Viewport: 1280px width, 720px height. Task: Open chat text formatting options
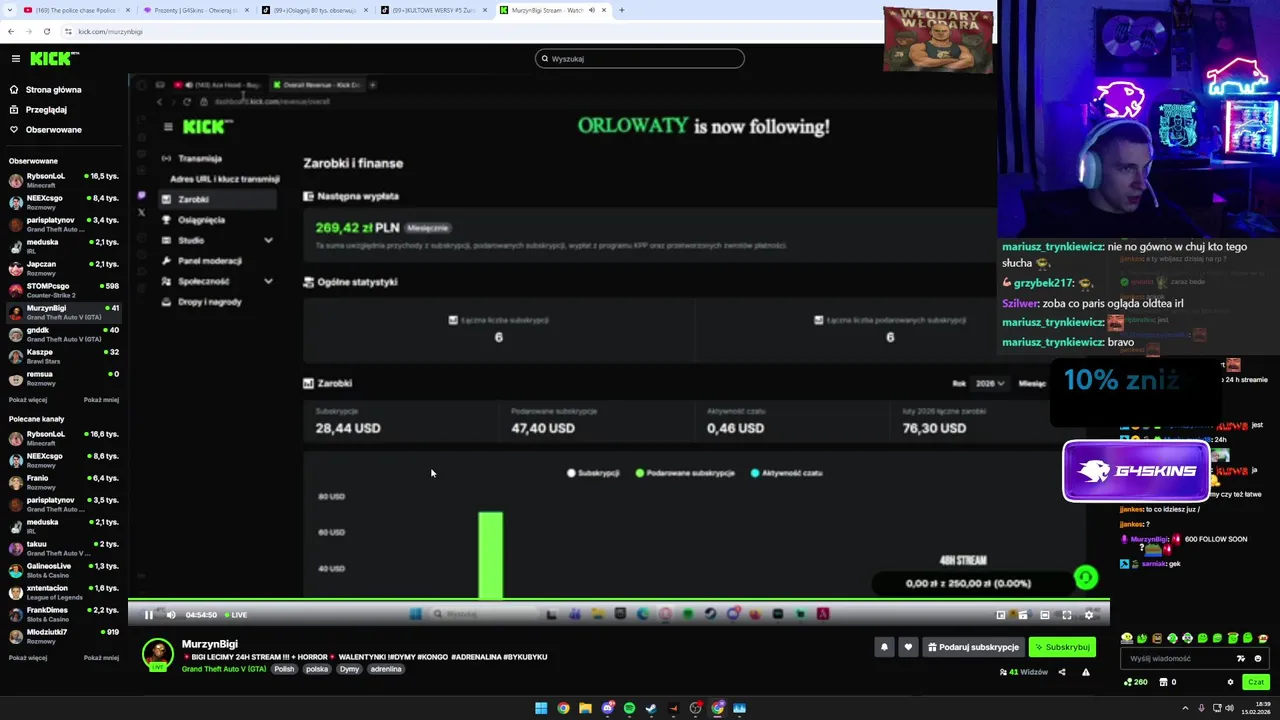[1241, 659]
